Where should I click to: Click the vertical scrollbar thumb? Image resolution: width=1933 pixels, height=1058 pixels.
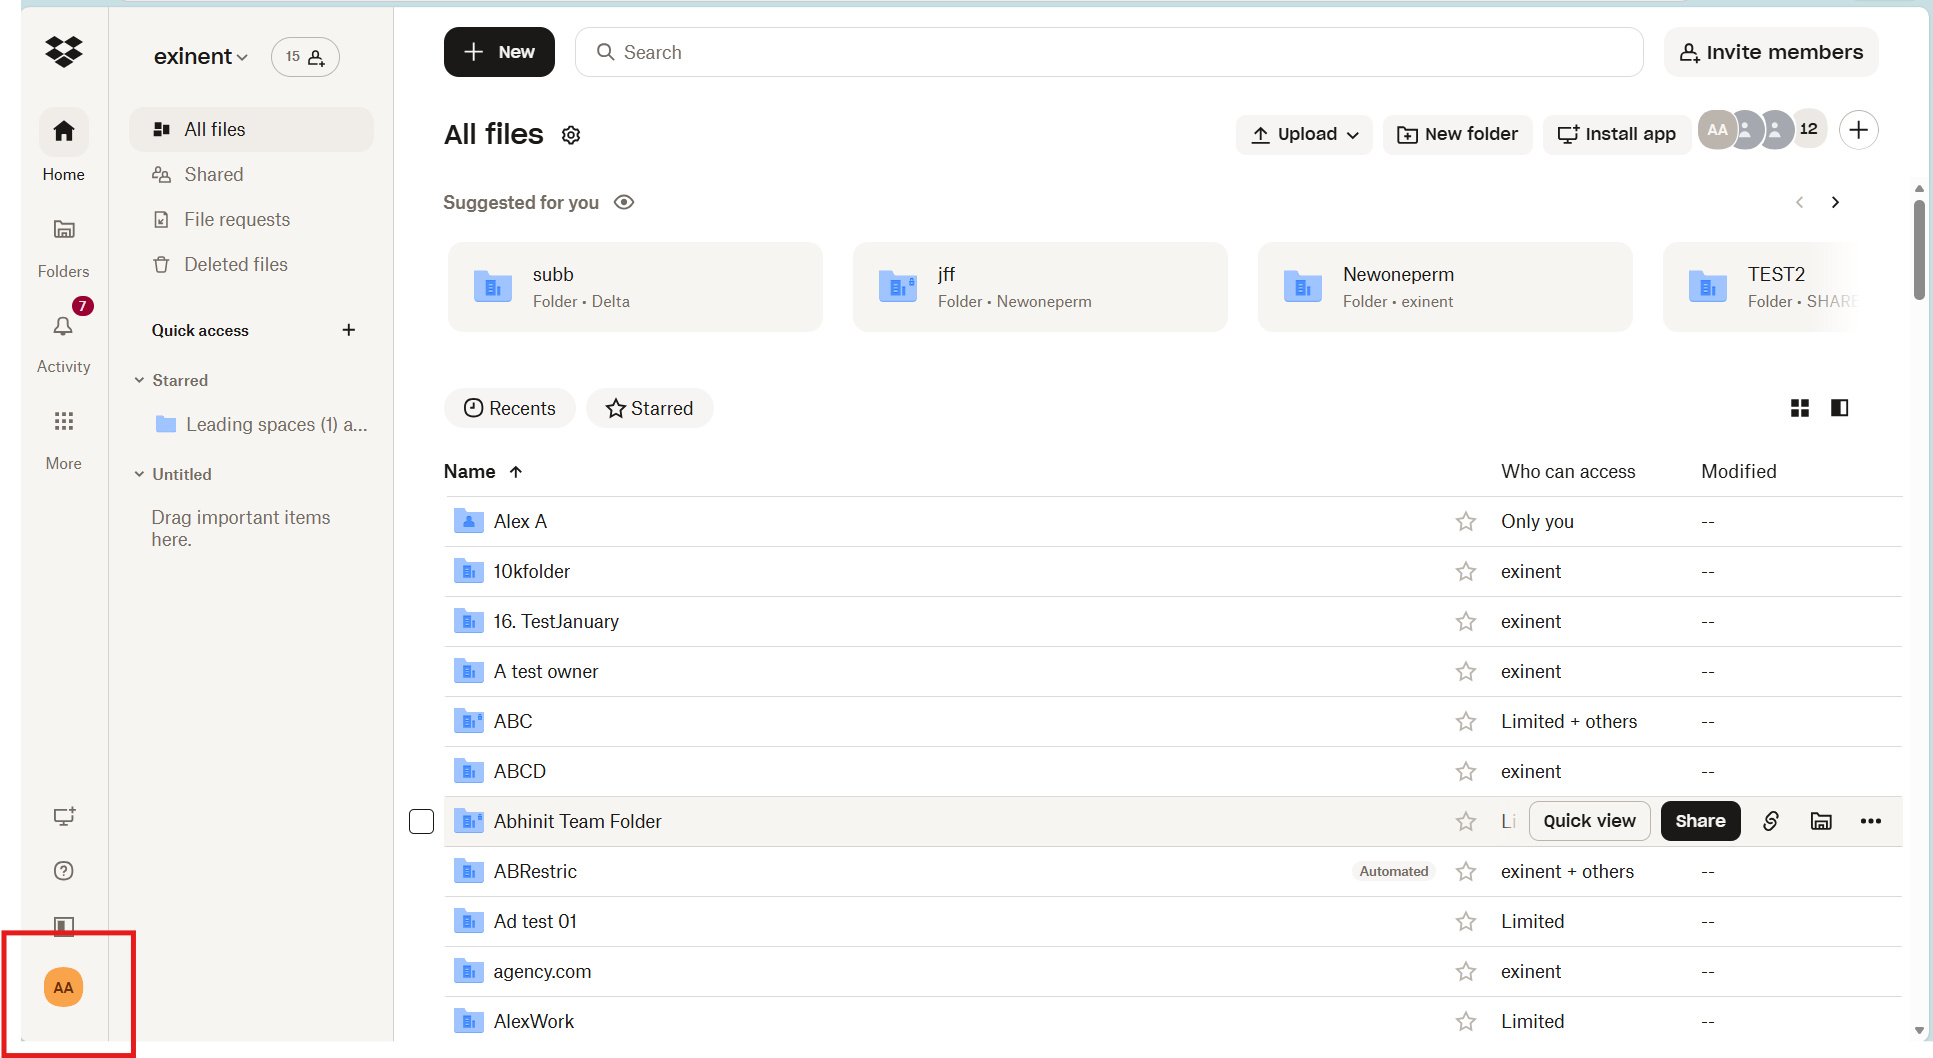click(1918, 250)
